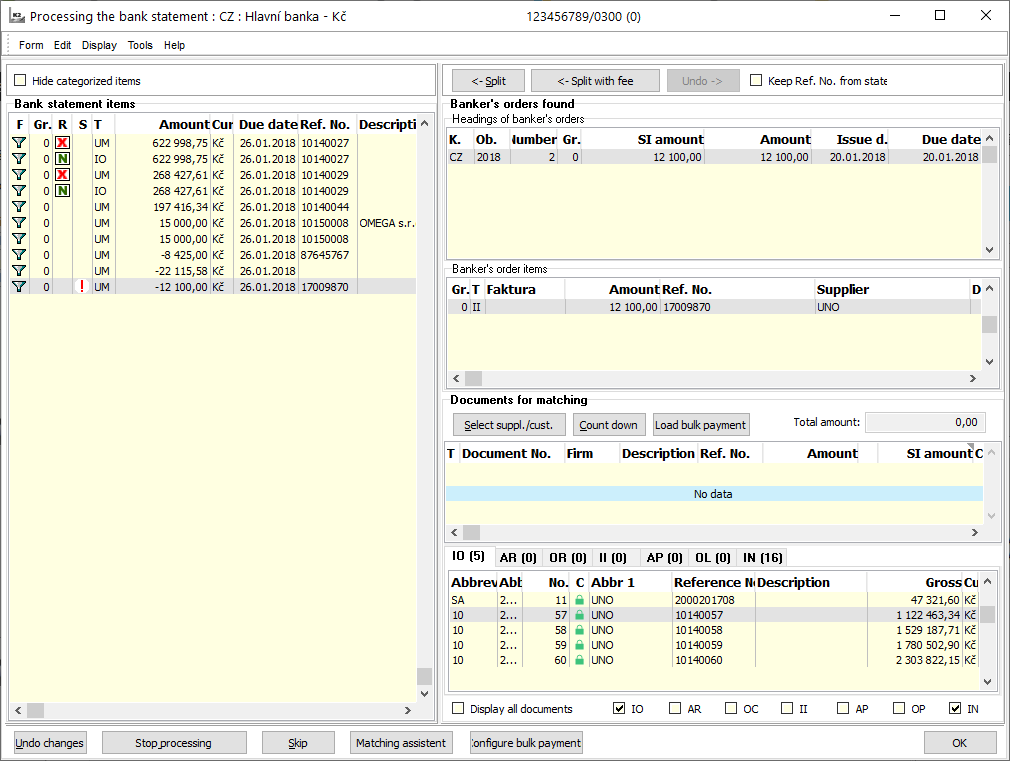Click green N status icon in 268 427,61 IO row
The width and height of the screenshot is (1010, 761).
(x=62, y=191)
